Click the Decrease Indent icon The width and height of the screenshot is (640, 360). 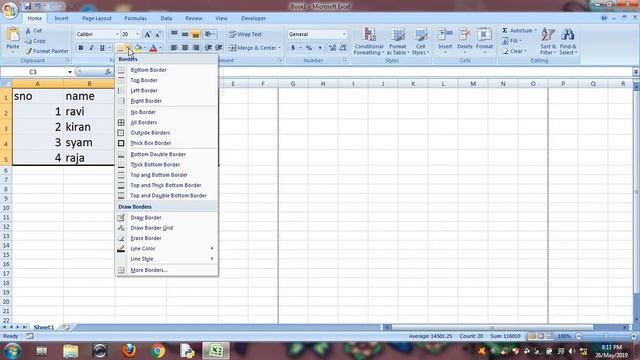(x=208, y=48)
